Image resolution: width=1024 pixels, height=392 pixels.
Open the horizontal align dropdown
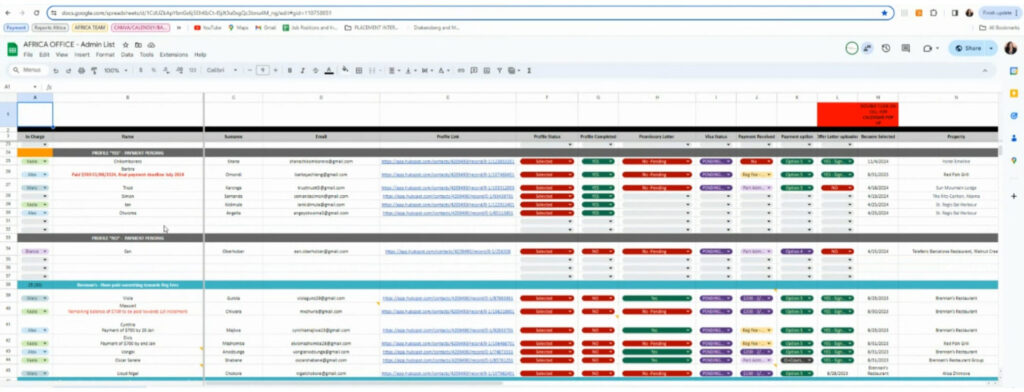[x=394, y=70]
